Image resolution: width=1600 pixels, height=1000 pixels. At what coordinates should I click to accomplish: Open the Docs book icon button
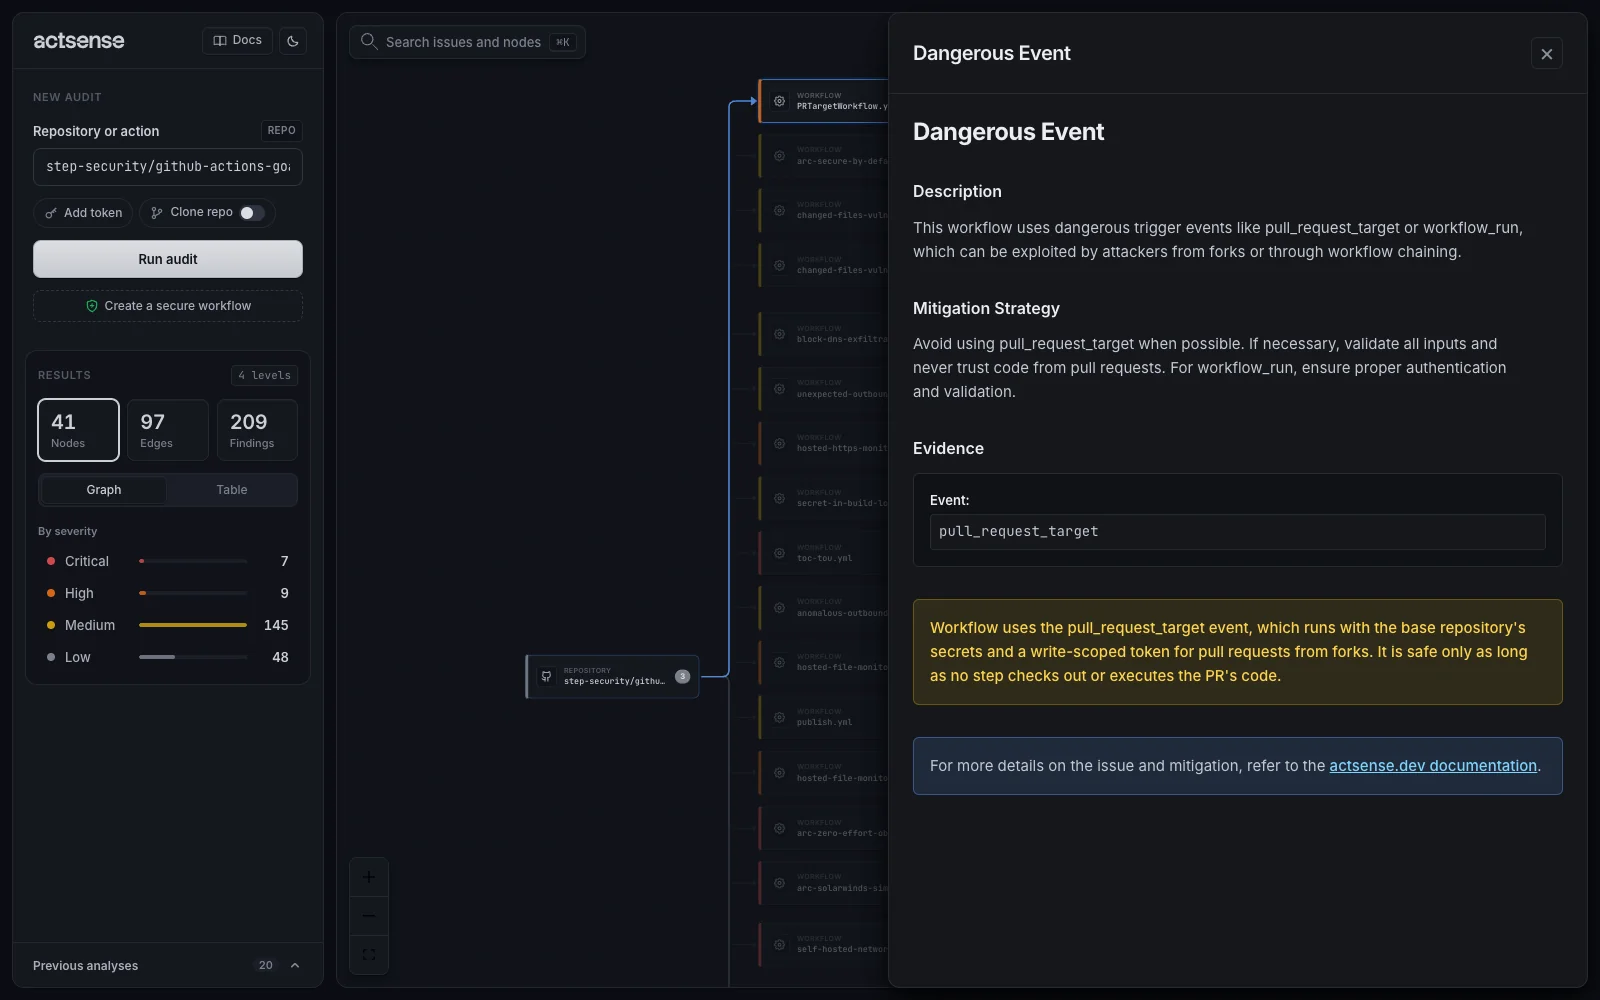click(237, 41)
